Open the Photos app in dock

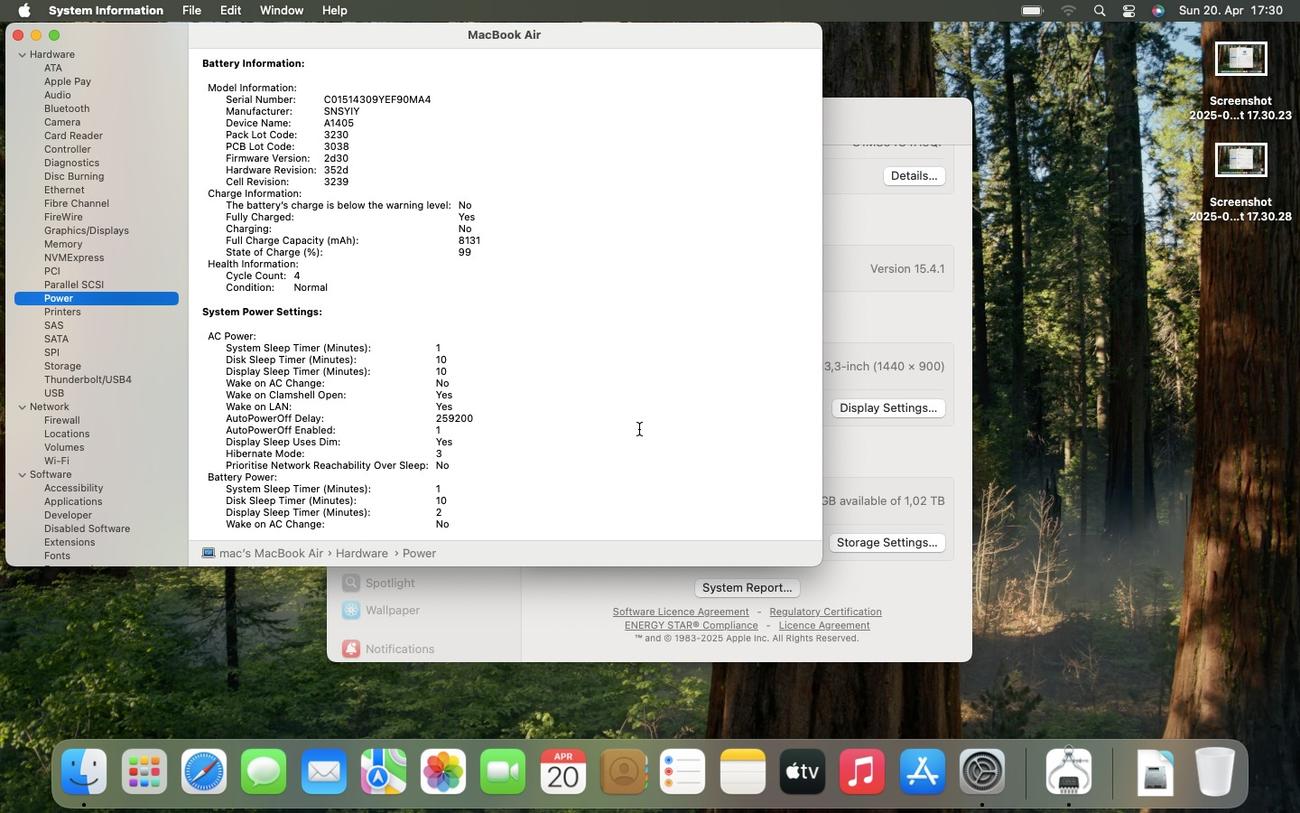[443, 773]
